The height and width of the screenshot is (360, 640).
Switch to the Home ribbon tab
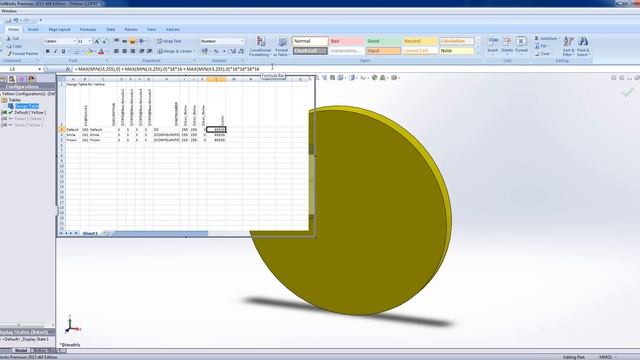(x=13, y=29)
